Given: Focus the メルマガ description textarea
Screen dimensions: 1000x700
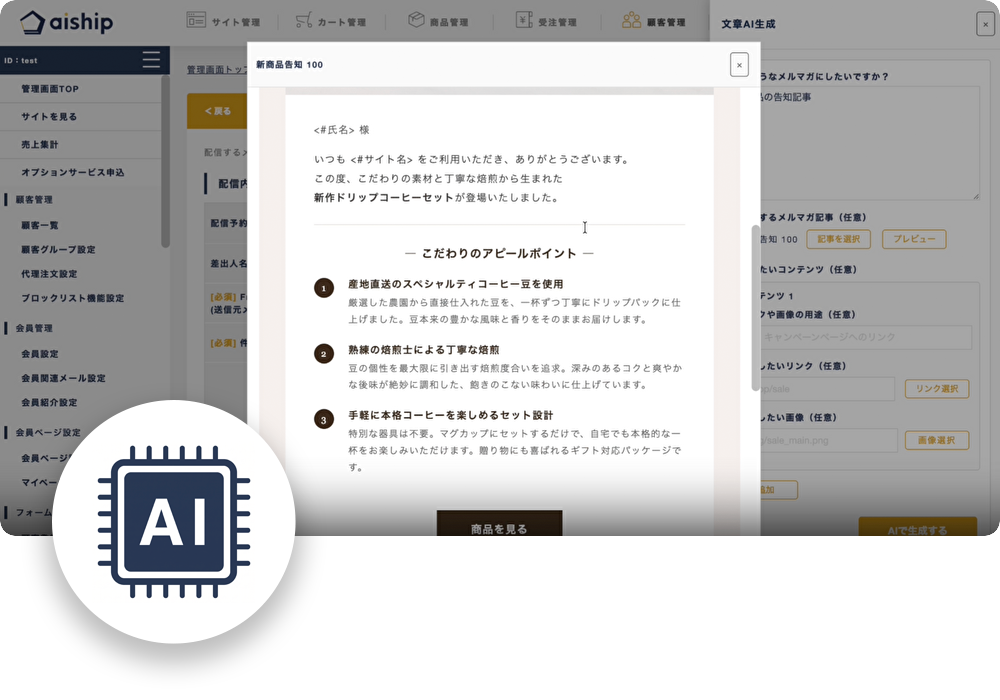Looking at the screenshot, I should (x=870, y=143).
